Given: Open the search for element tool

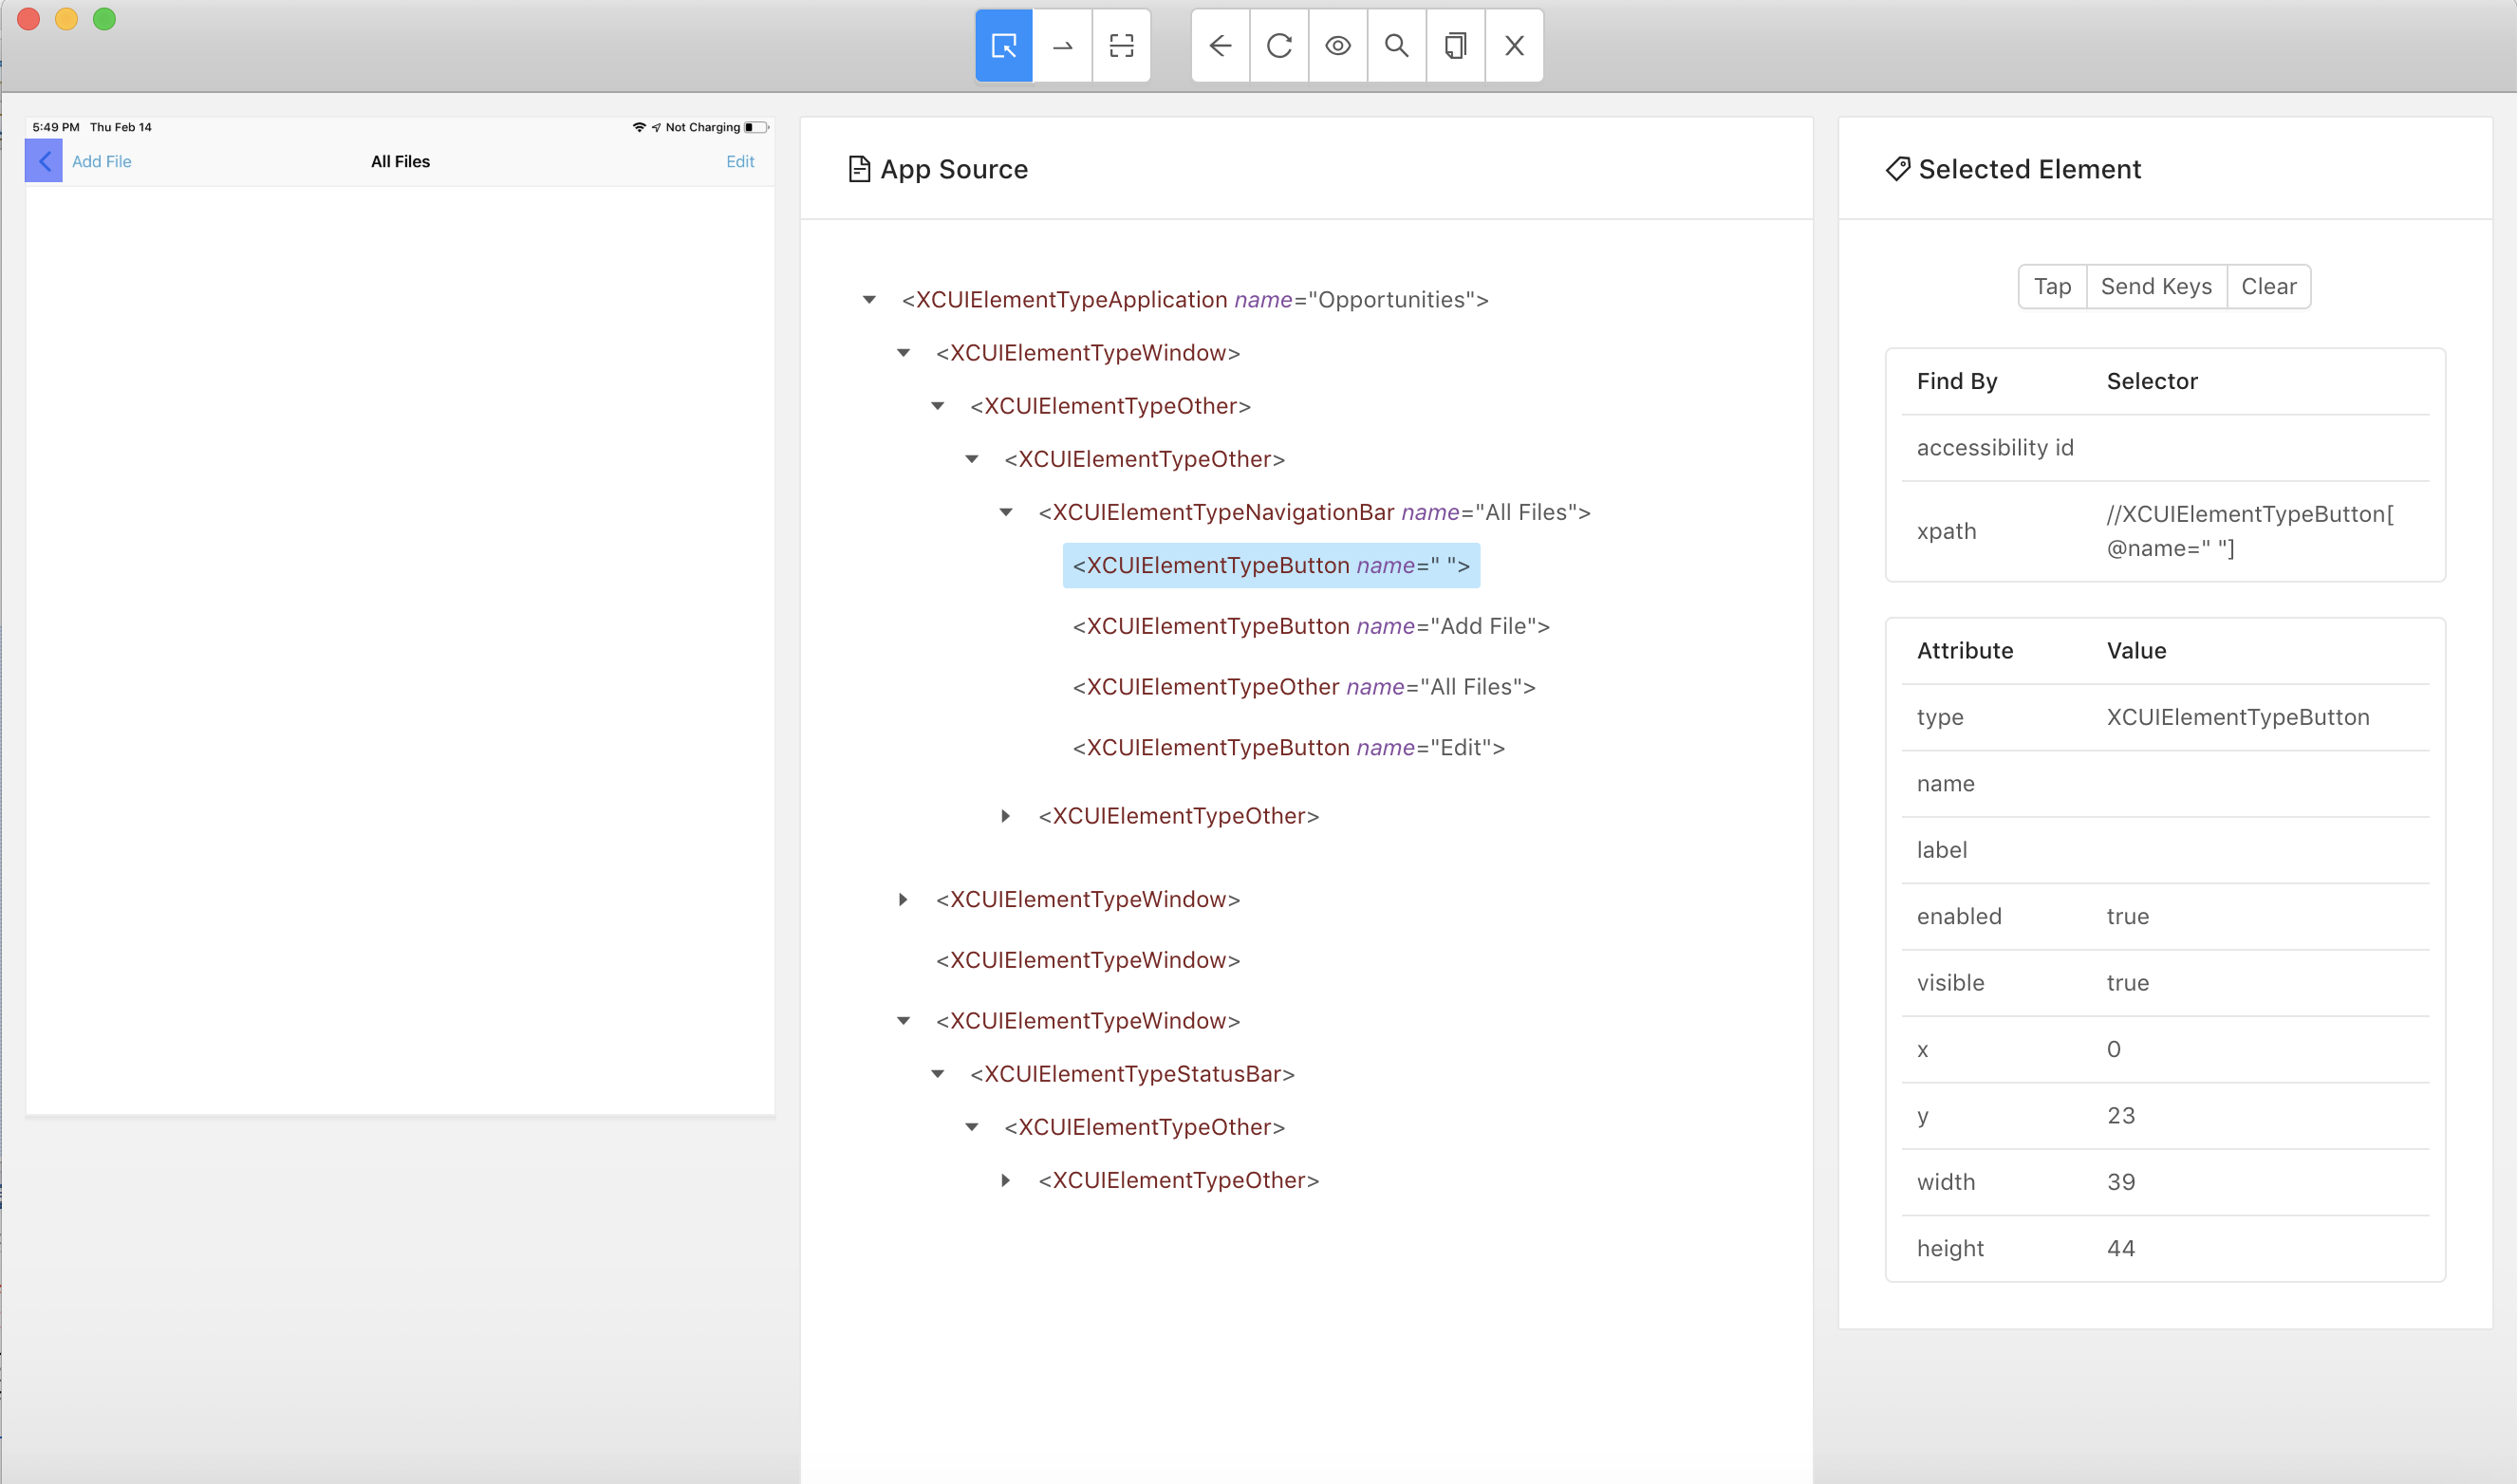Looking at the screenshot, I should coord(1397,46).
